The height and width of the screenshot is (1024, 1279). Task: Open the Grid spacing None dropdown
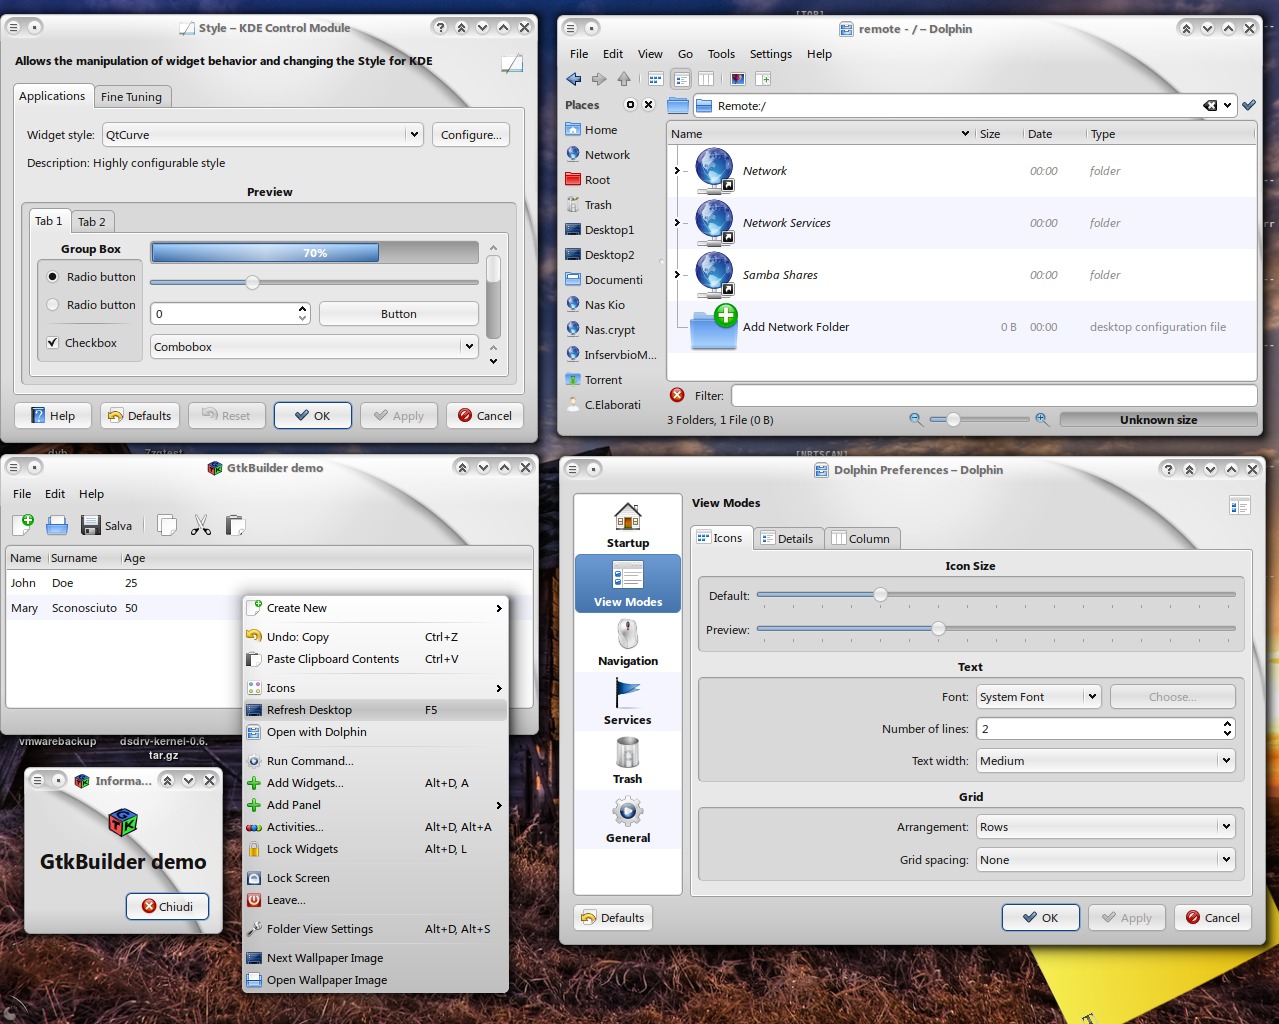pyautogui.click(x=1106, y=860)
